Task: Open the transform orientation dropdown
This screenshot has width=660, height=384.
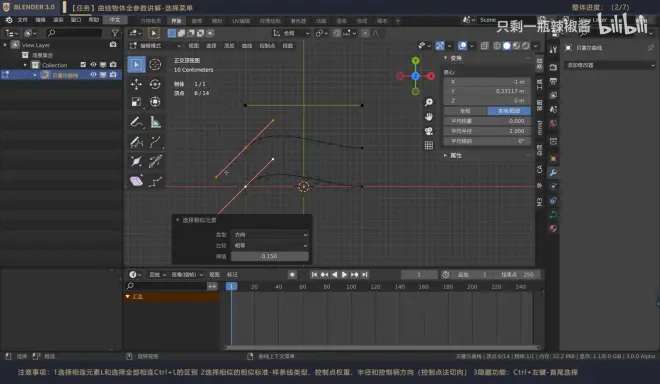Action: pyautogui.click(x=291, y=33)
